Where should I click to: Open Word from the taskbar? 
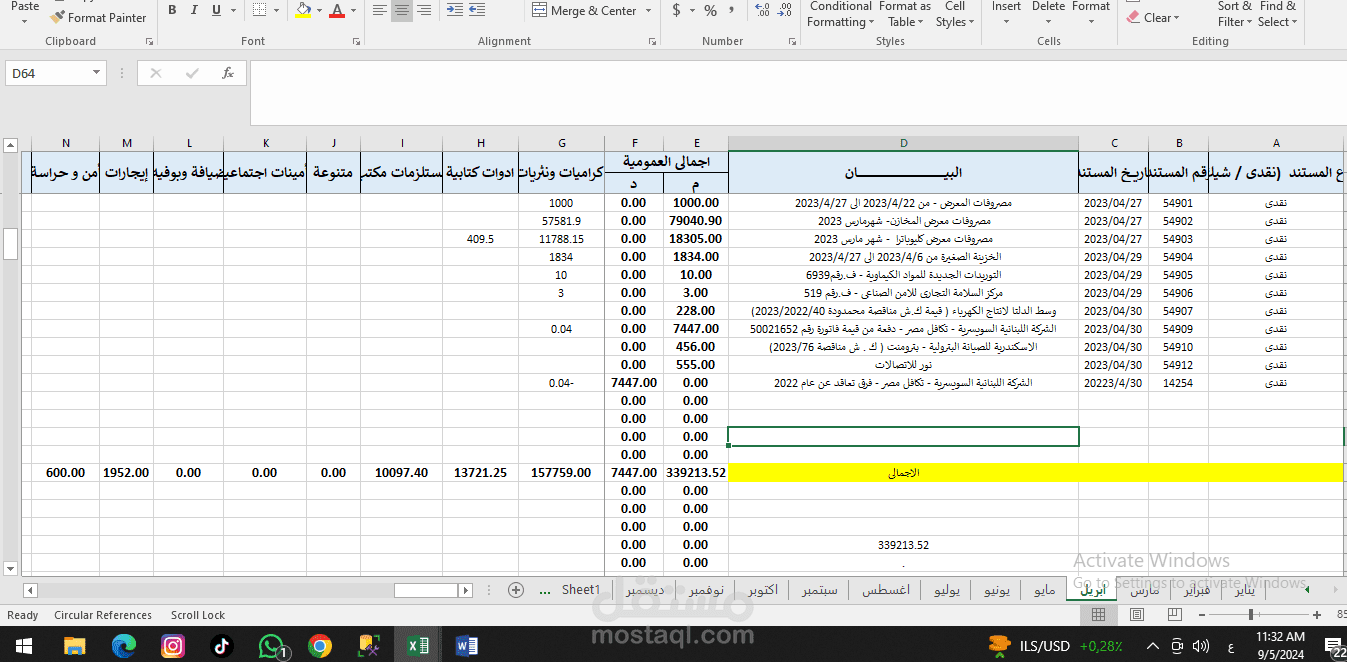point(467,646)
